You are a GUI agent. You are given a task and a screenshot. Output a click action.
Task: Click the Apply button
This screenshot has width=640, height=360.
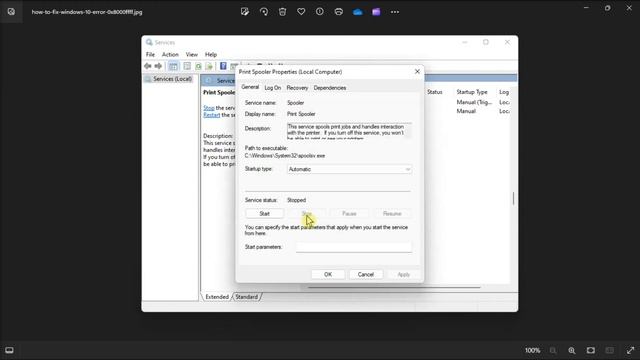pos(404,274)
